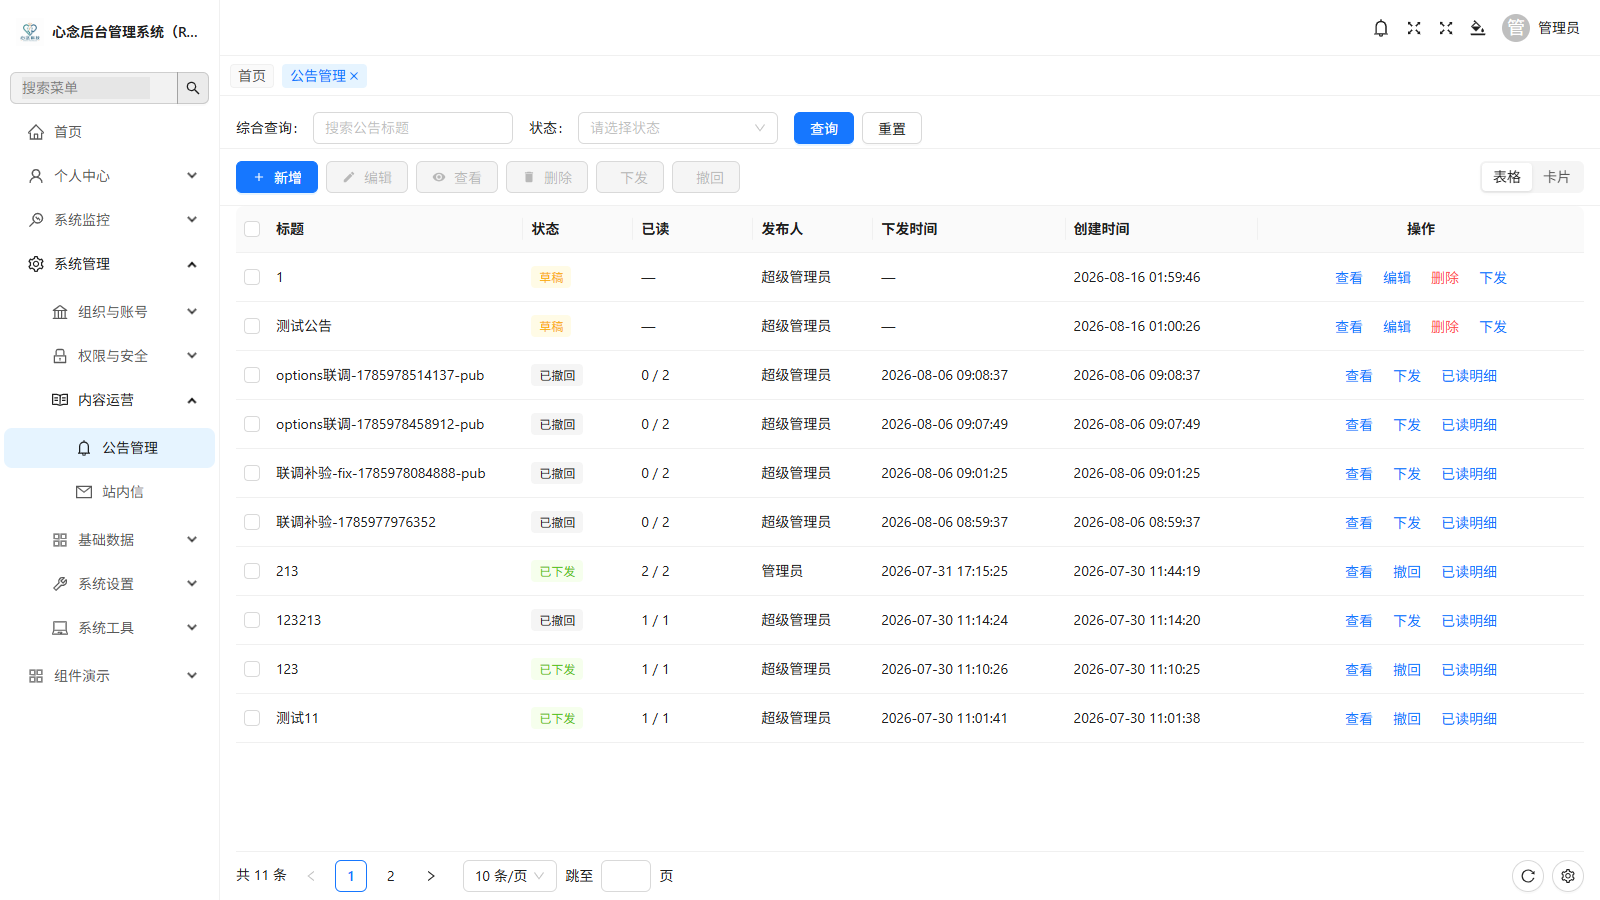Click the 系统监控 monitor icon
Viewport: 1600px width, 900px height.
(x=36, y=220)
